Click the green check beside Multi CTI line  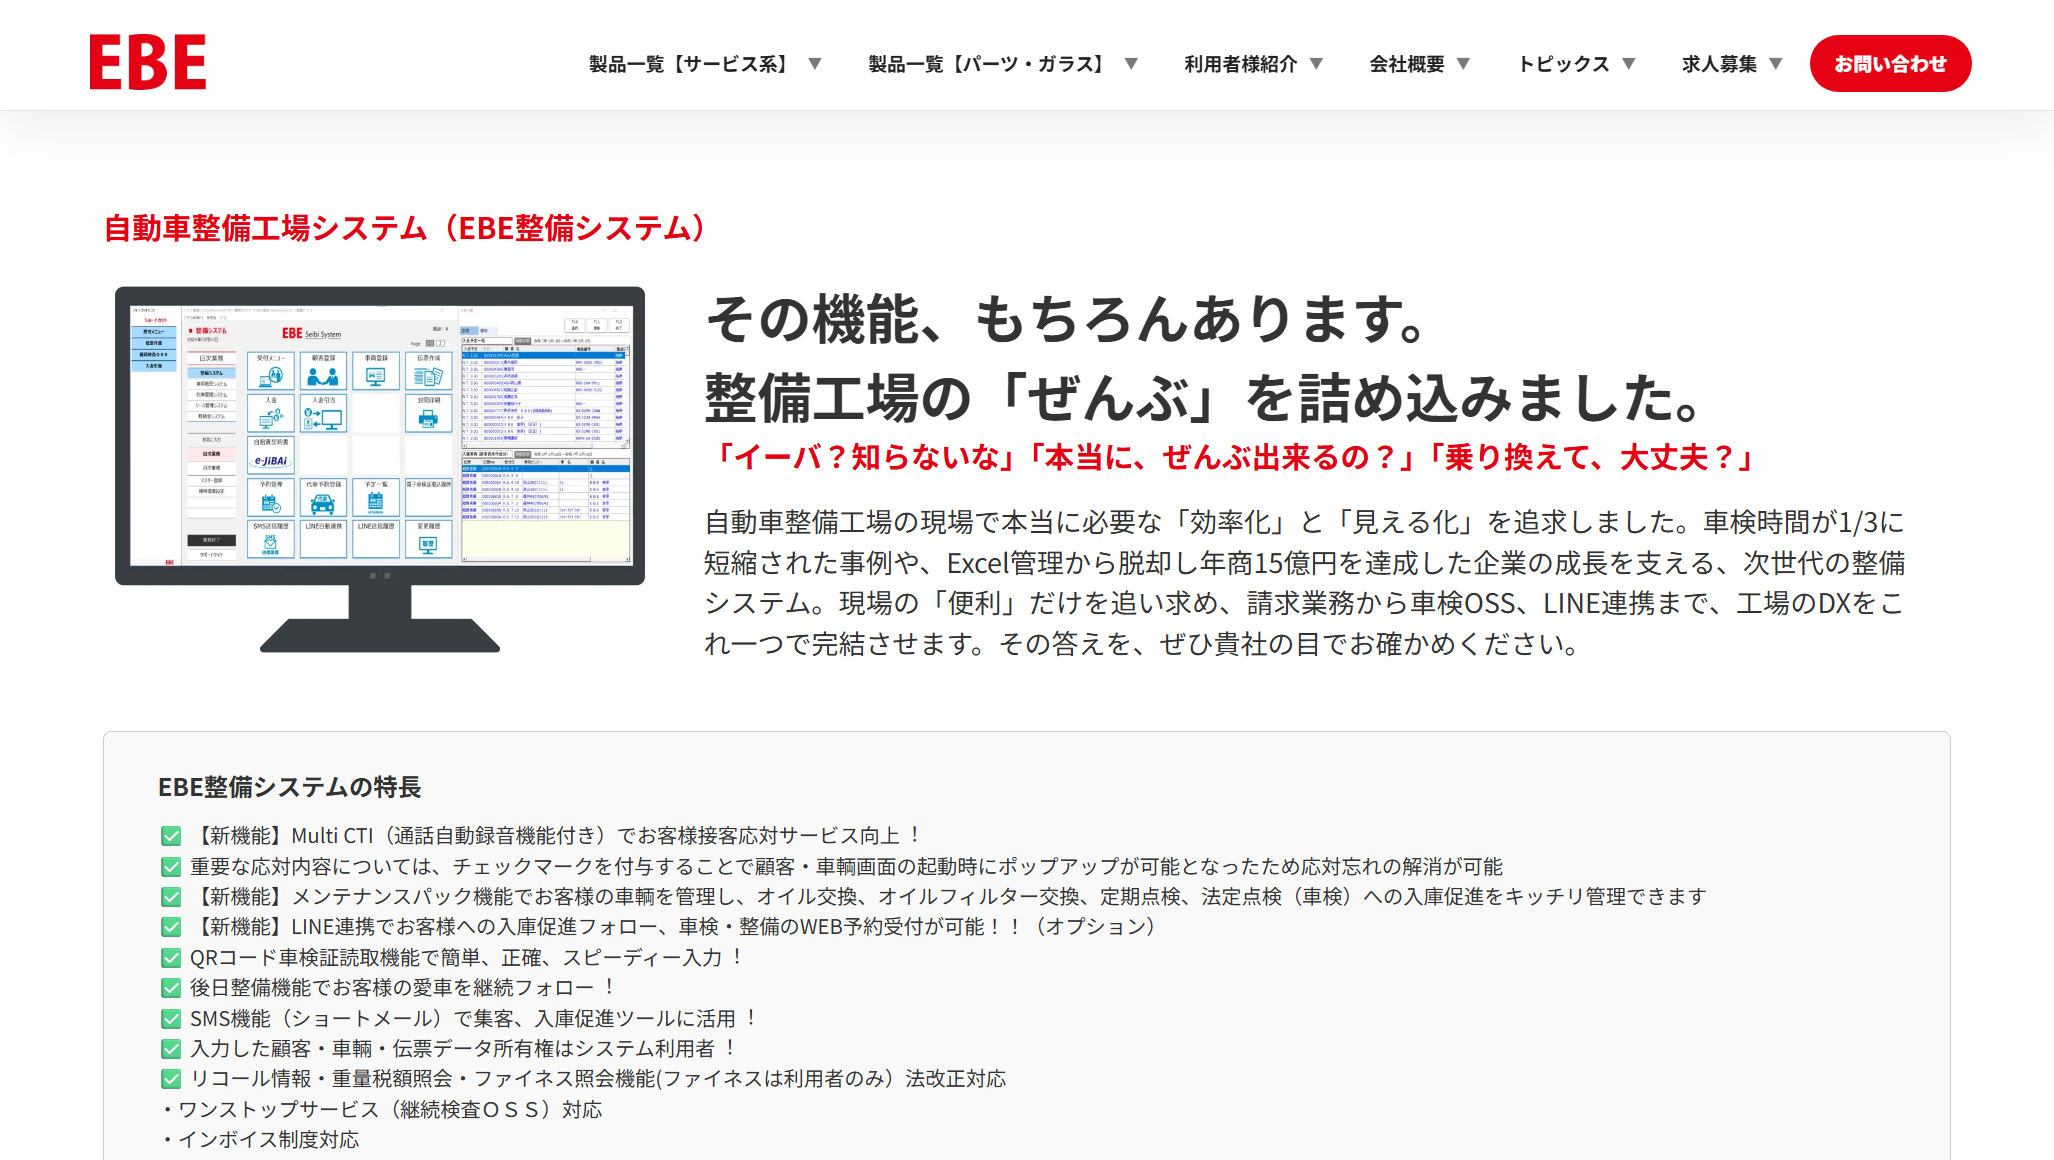(171, 836)
